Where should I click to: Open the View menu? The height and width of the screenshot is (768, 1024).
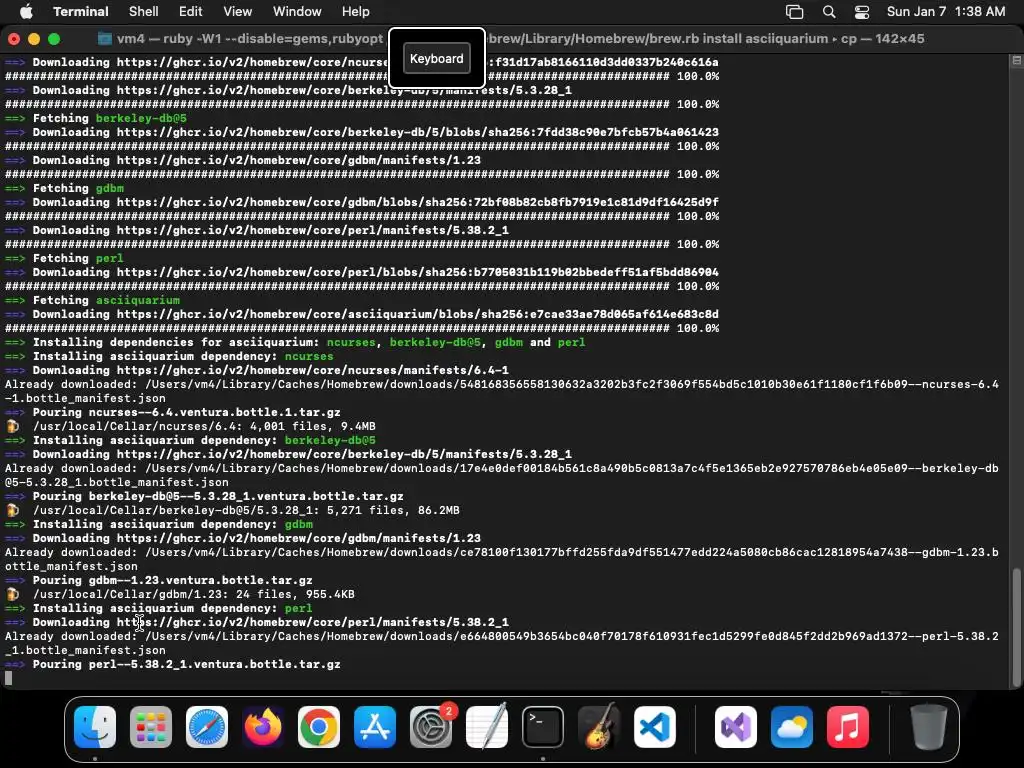click(238, 11)
